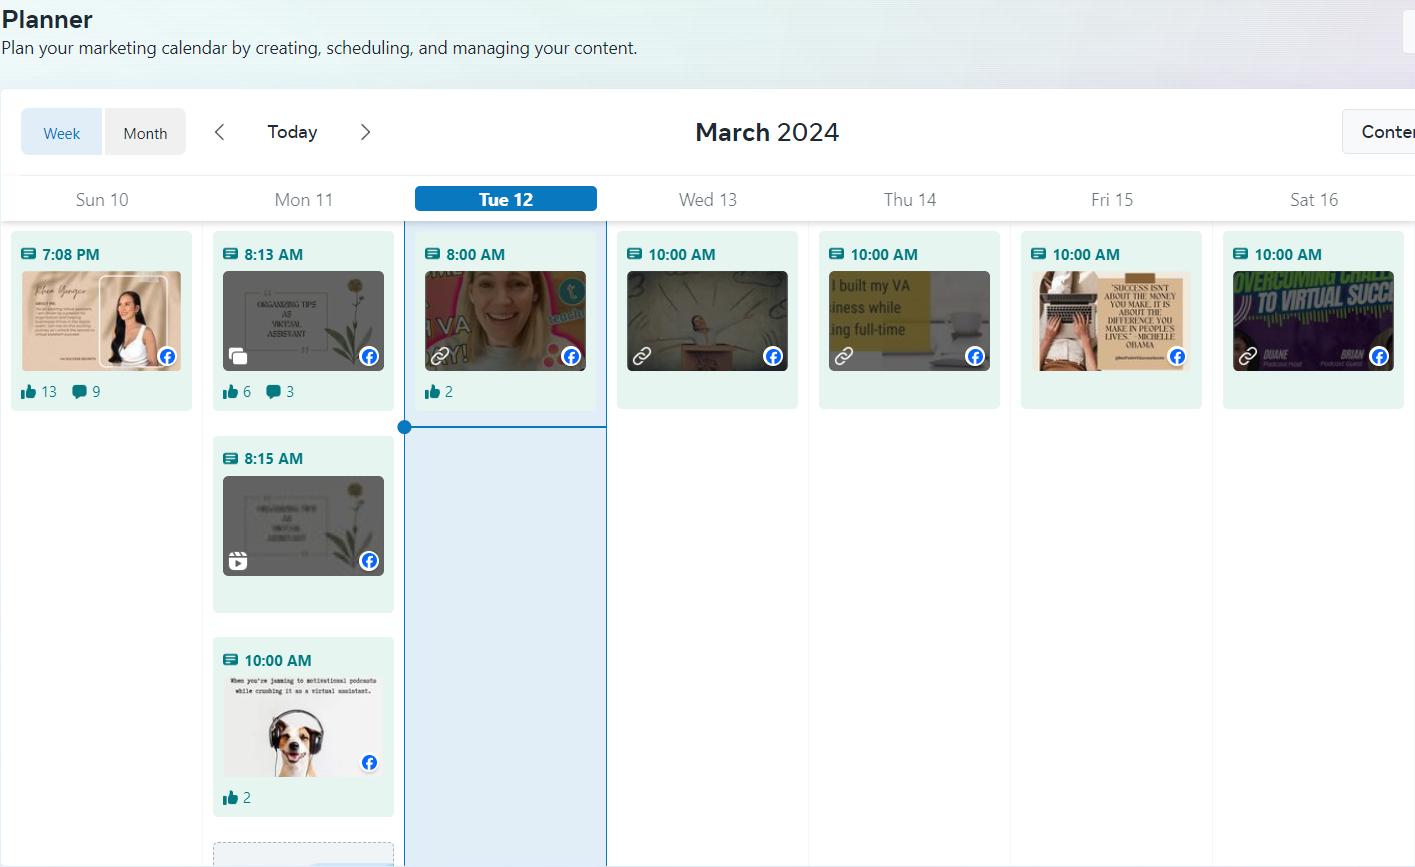Click the '8:13 AM' time label on Monday
Screen dimensions: 1415x867
tap(274, 255)
